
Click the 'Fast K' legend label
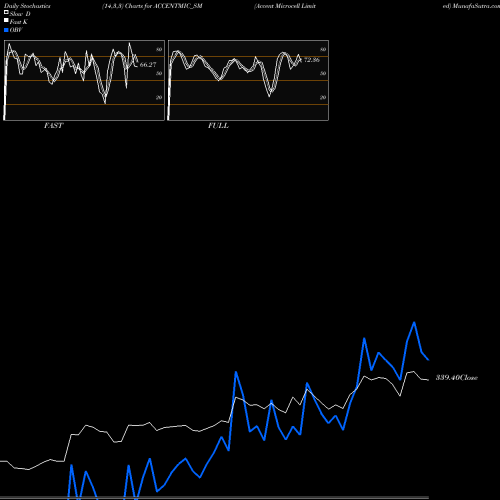click(x=19, y=22)
